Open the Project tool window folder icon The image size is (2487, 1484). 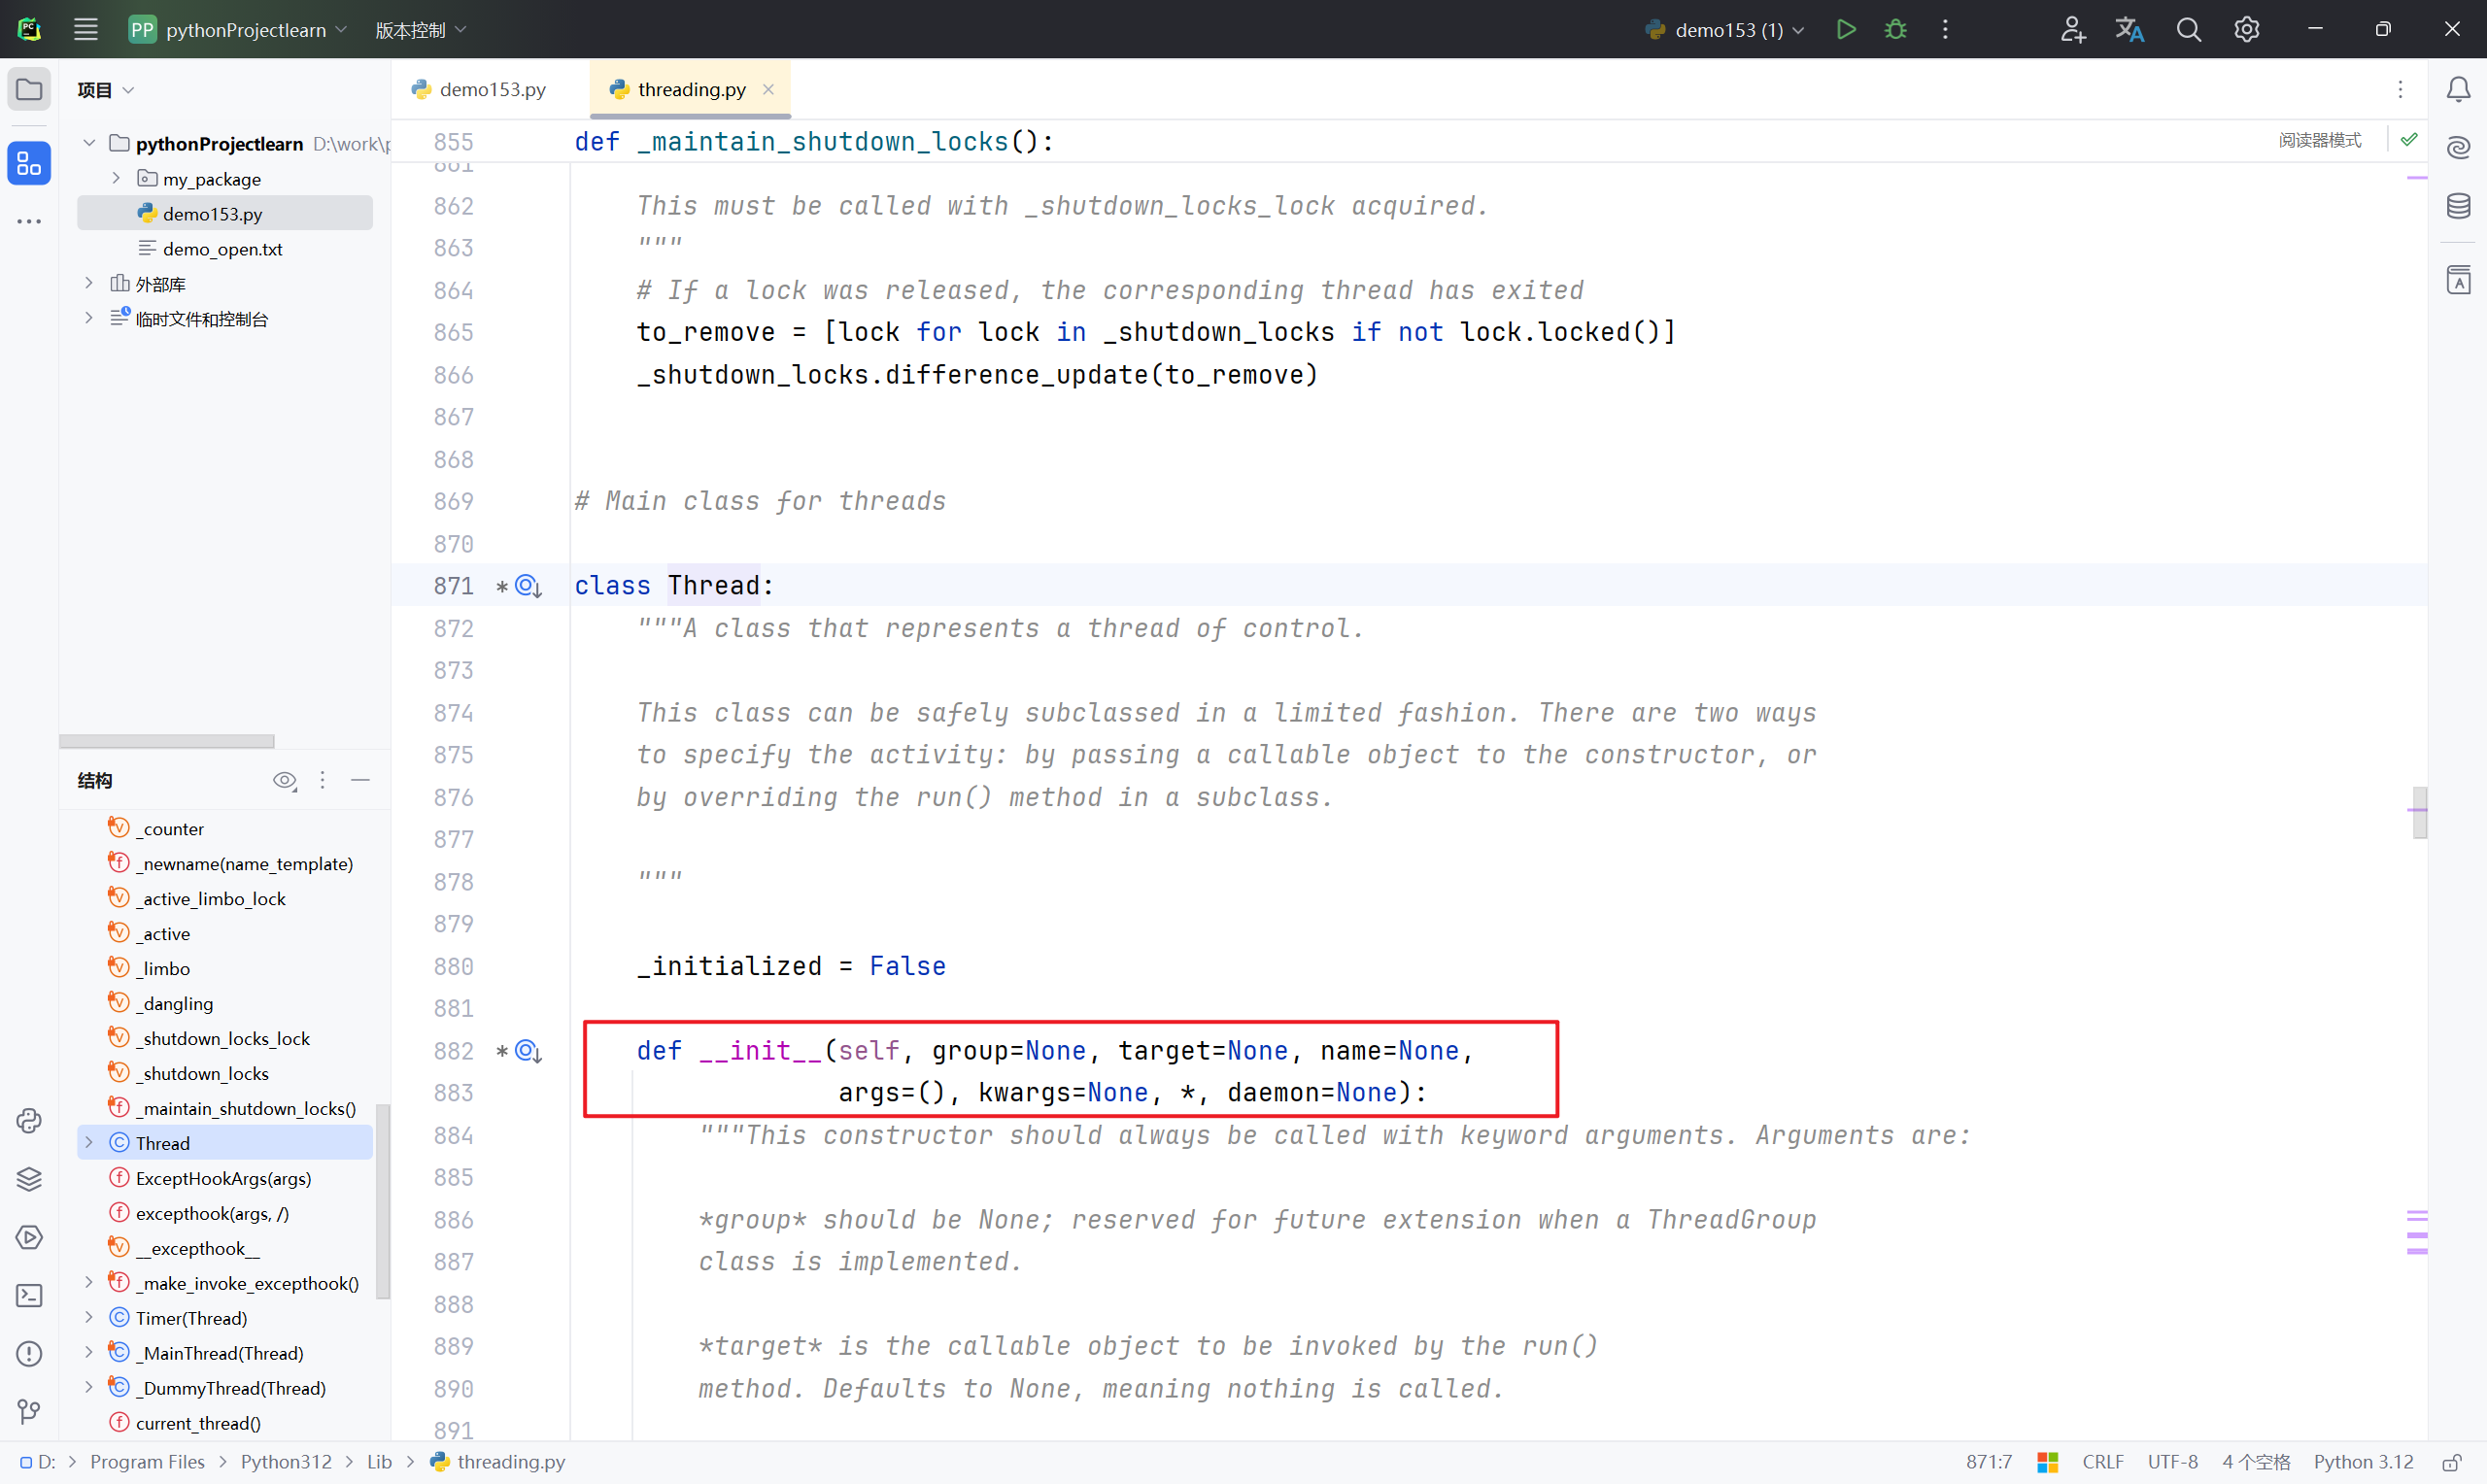click(x=29, y=90)
